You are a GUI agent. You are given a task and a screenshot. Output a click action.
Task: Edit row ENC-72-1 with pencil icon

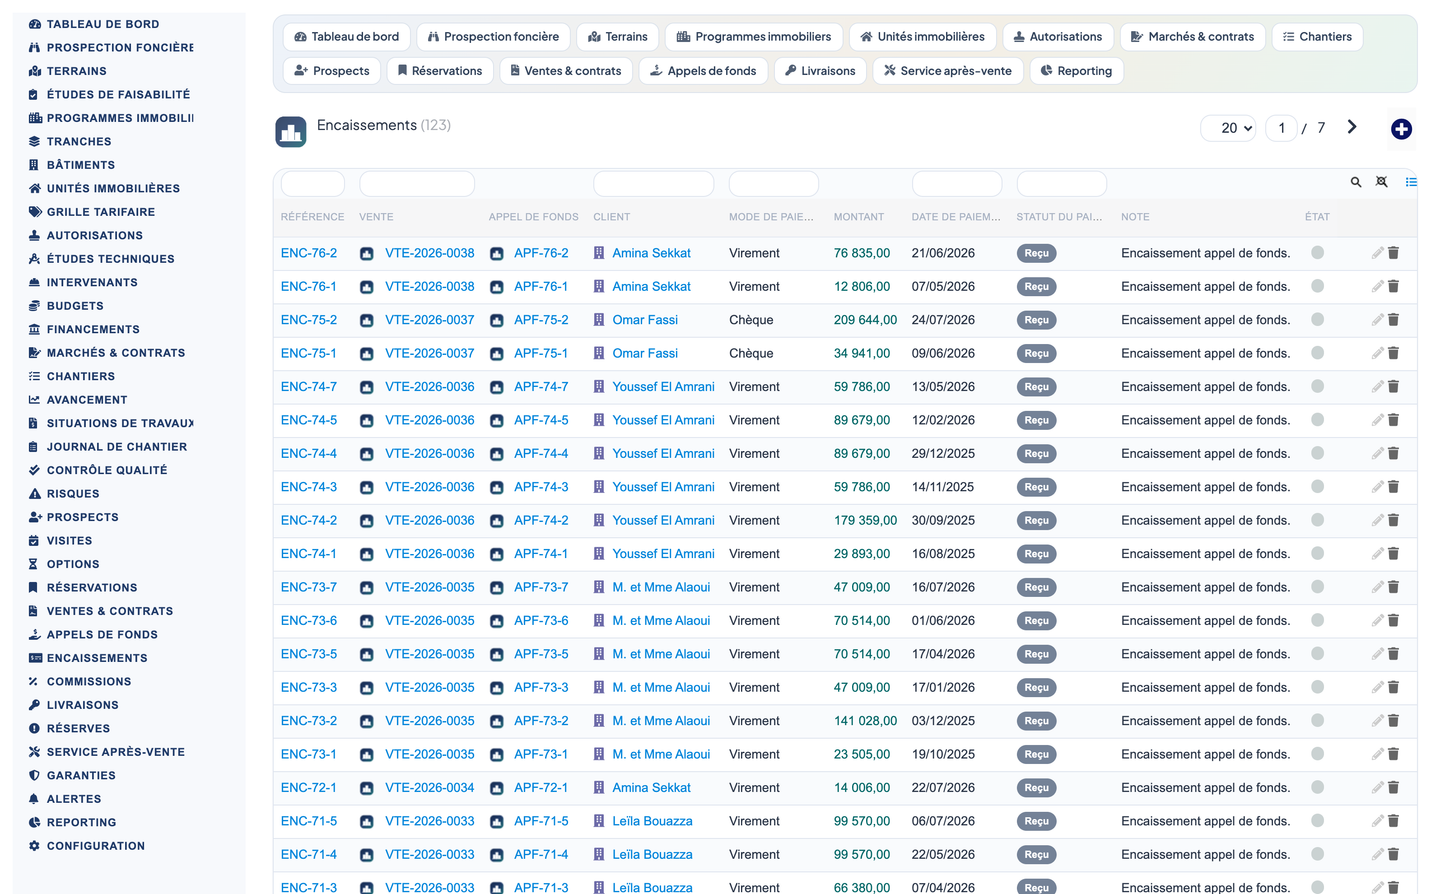click(x=1377, y=788)
